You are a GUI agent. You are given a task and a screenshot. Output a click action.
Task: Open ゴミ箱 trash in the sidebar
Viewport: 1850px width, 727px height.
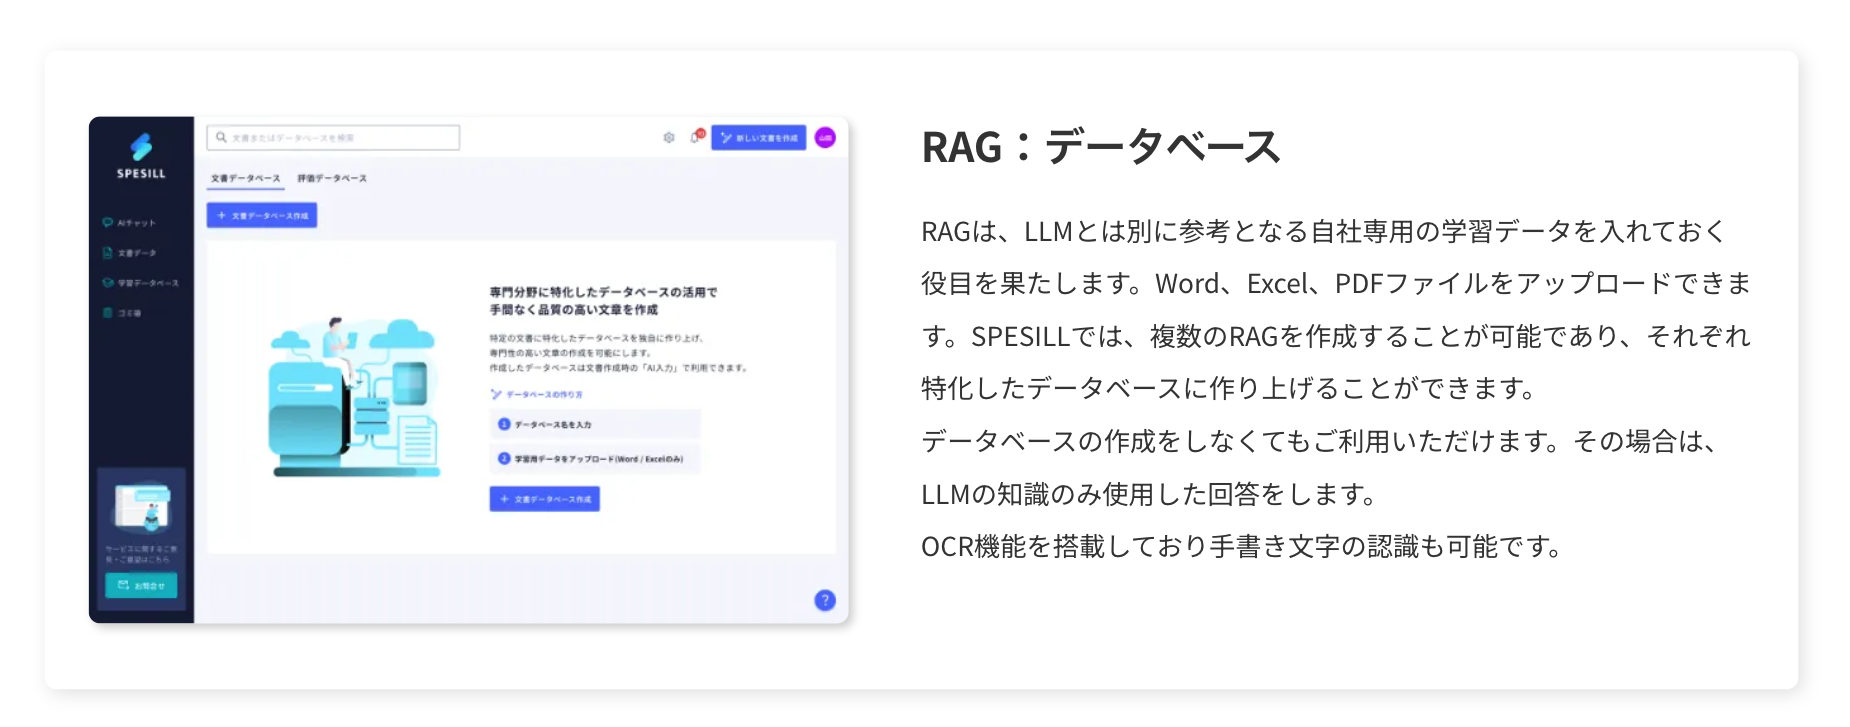(x=122, y=313)
